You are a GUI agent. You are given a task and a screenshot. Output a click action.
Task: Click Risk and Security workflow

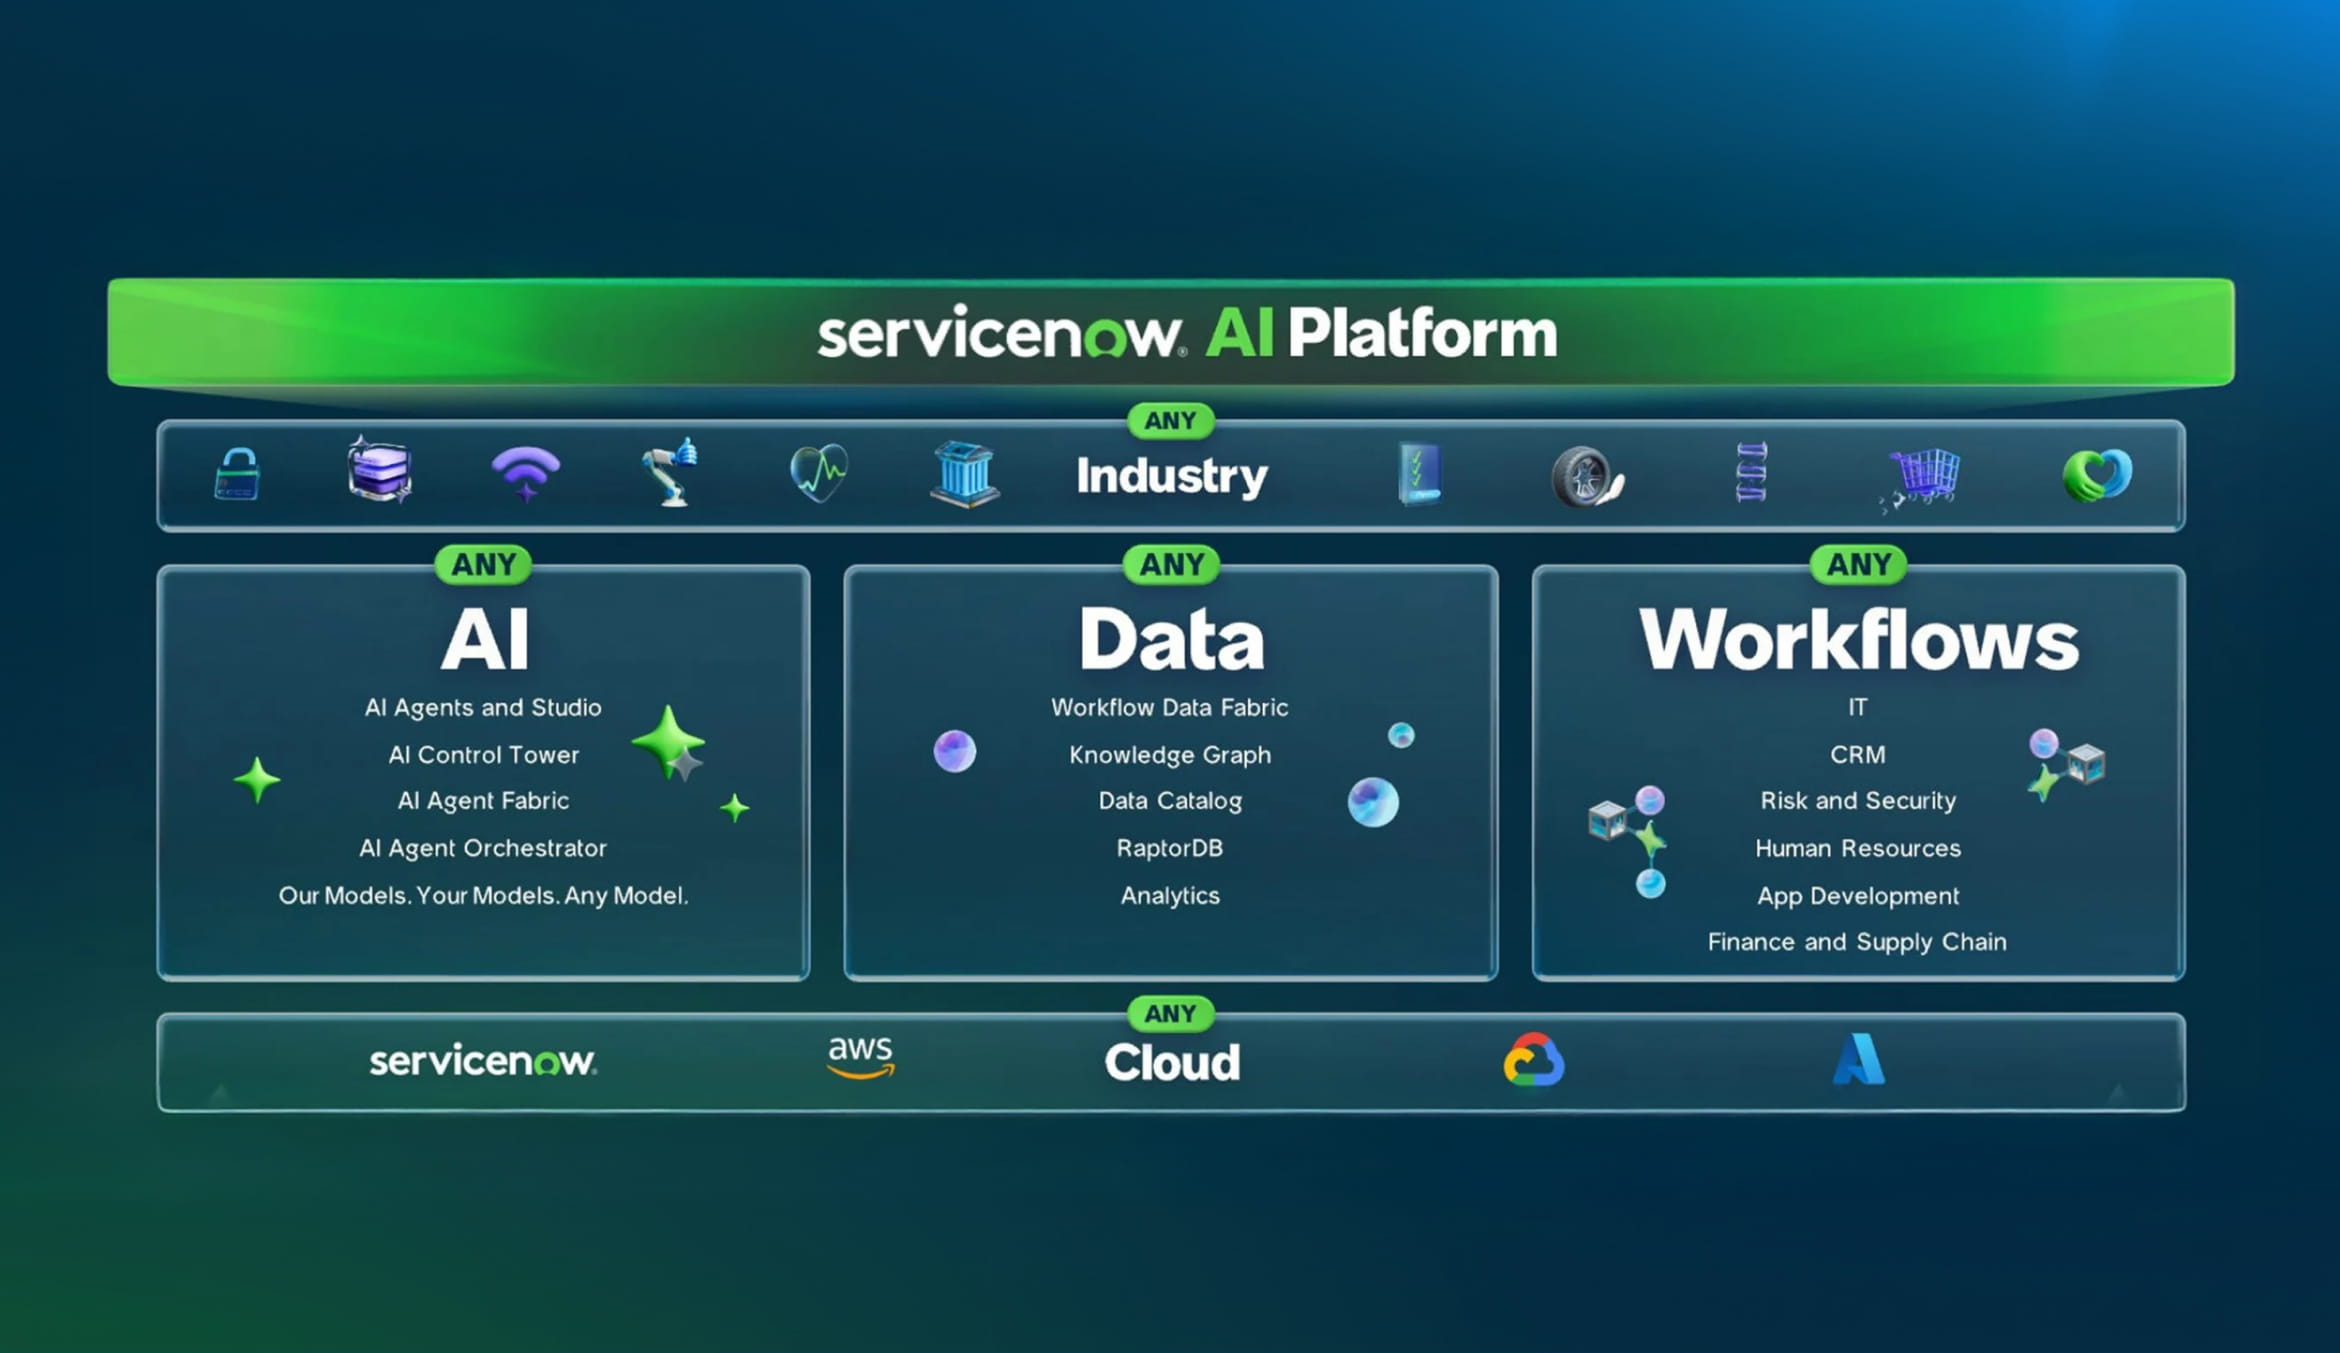[1857, 801]
